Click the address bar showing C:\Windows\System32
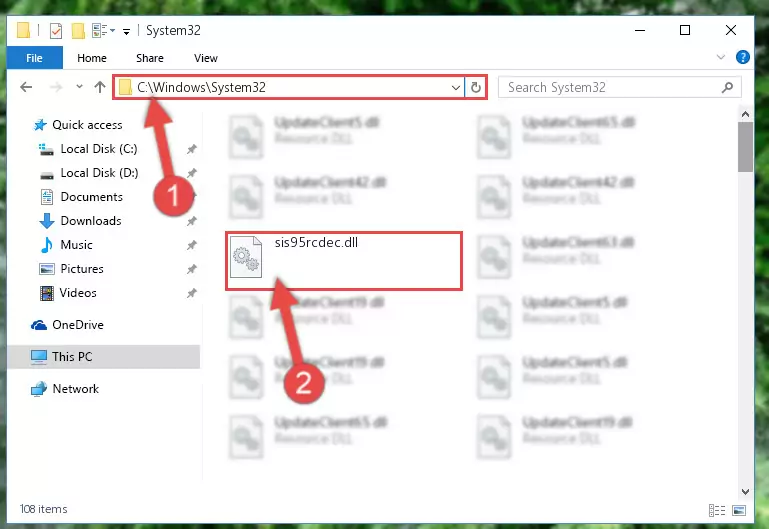 [289, 87]
